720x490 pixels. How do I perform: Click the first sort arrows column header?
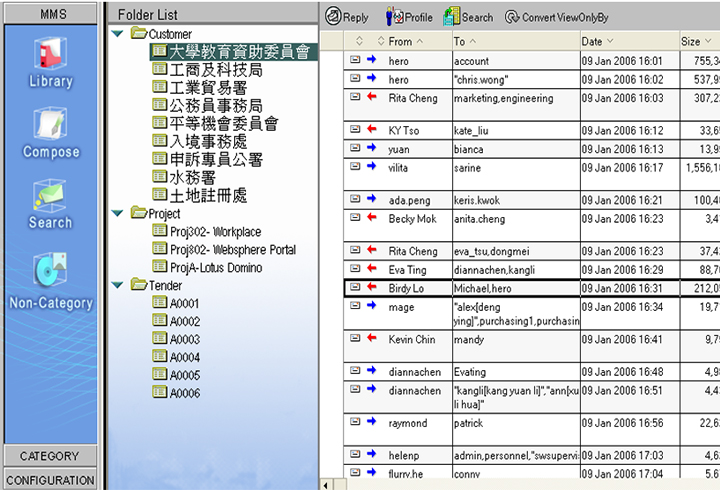[x=360, y=41]
